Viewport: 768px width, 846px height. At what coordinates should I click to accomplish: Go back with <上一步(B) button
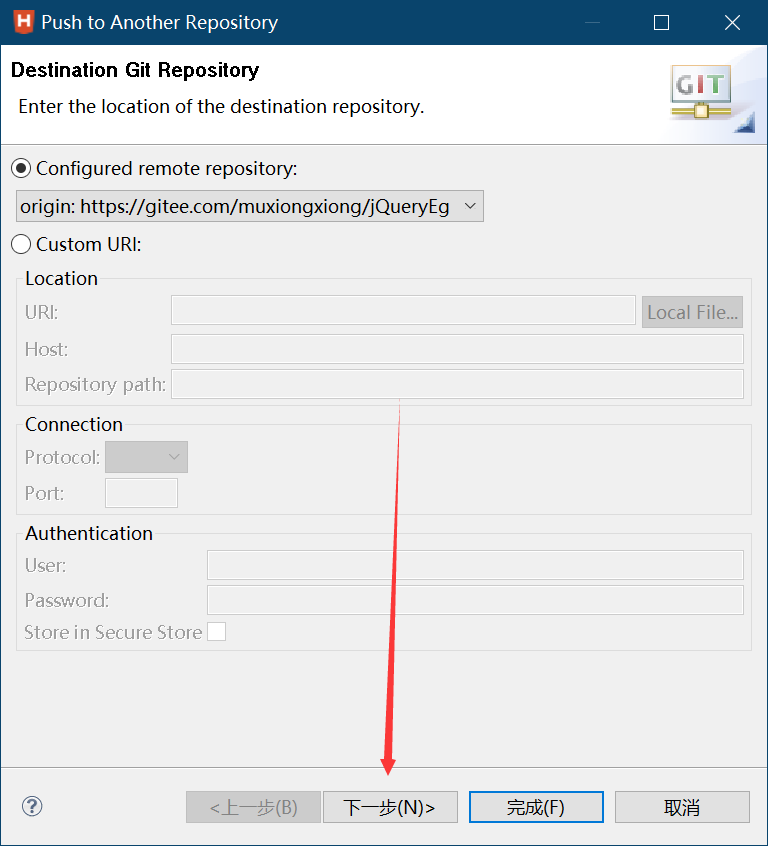tap(254, 807)
